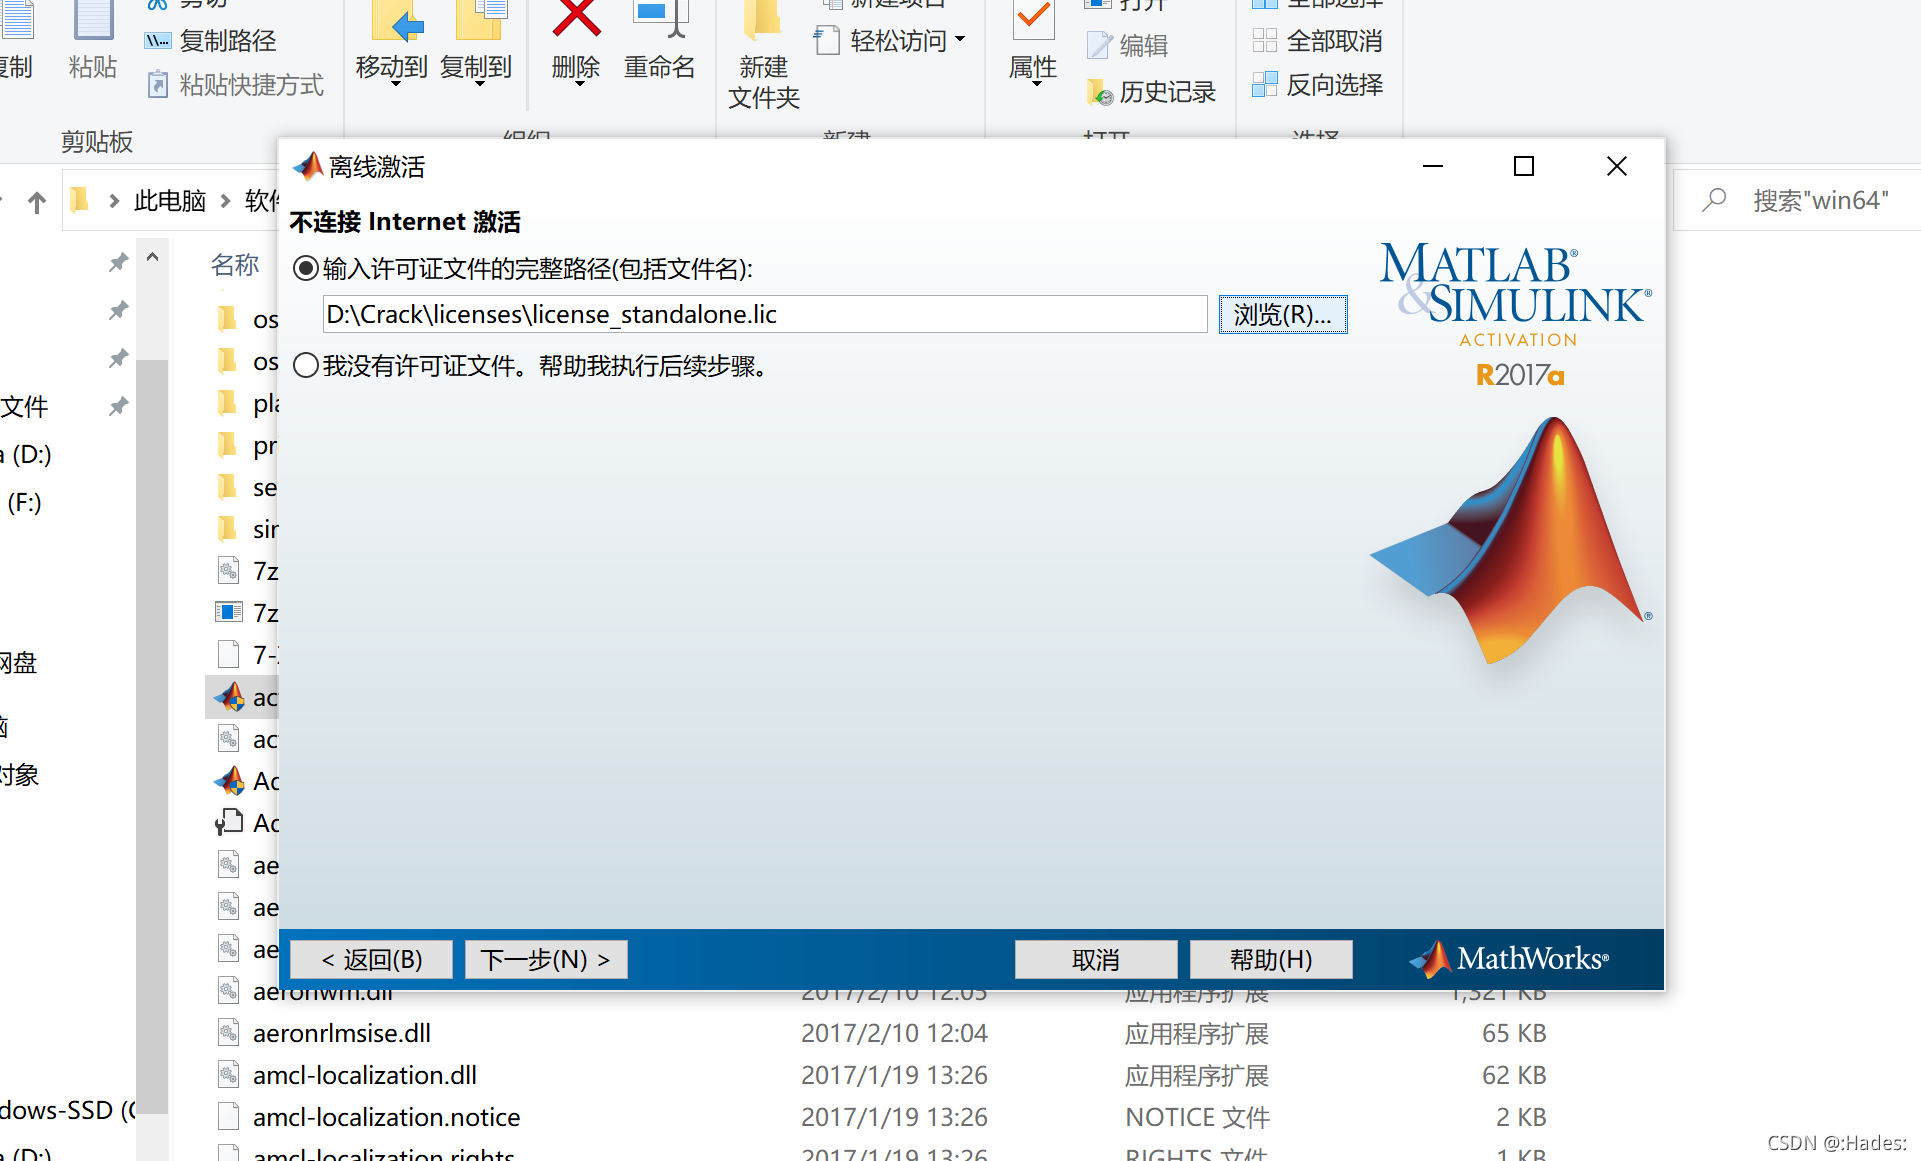
Task: Click the license file path input field
Action: [764, 314]
